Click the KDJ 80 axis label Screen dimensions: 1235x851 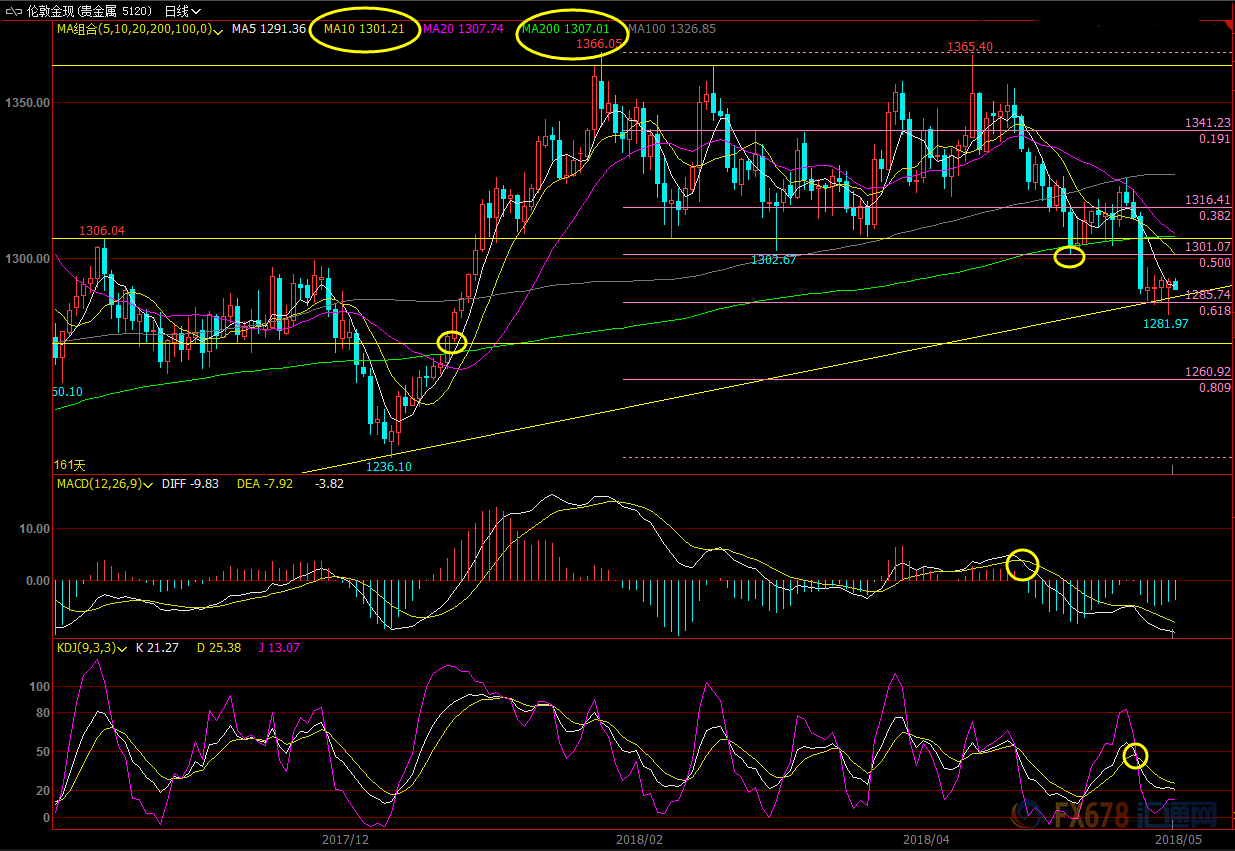pos(42,713)
